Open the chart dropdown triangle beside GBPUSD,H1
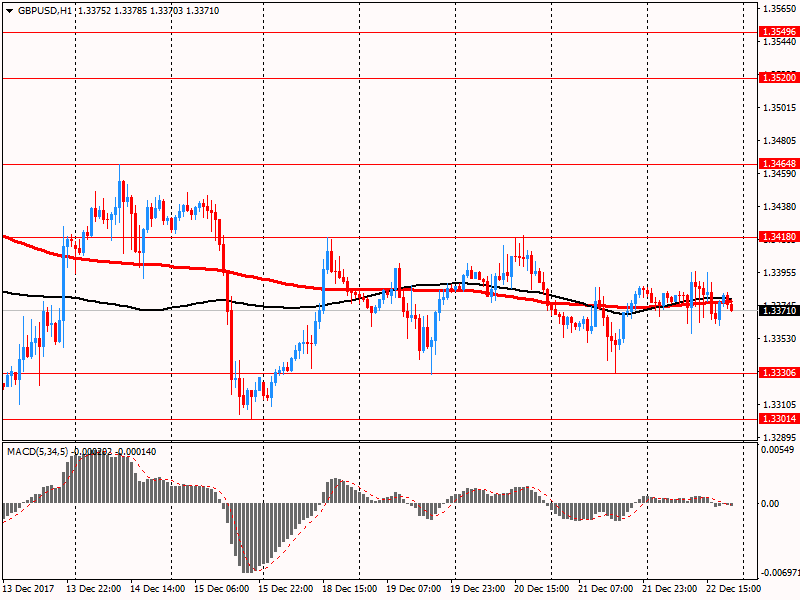Viewport: 800px width, 600px height. click(x=10, y=11)
